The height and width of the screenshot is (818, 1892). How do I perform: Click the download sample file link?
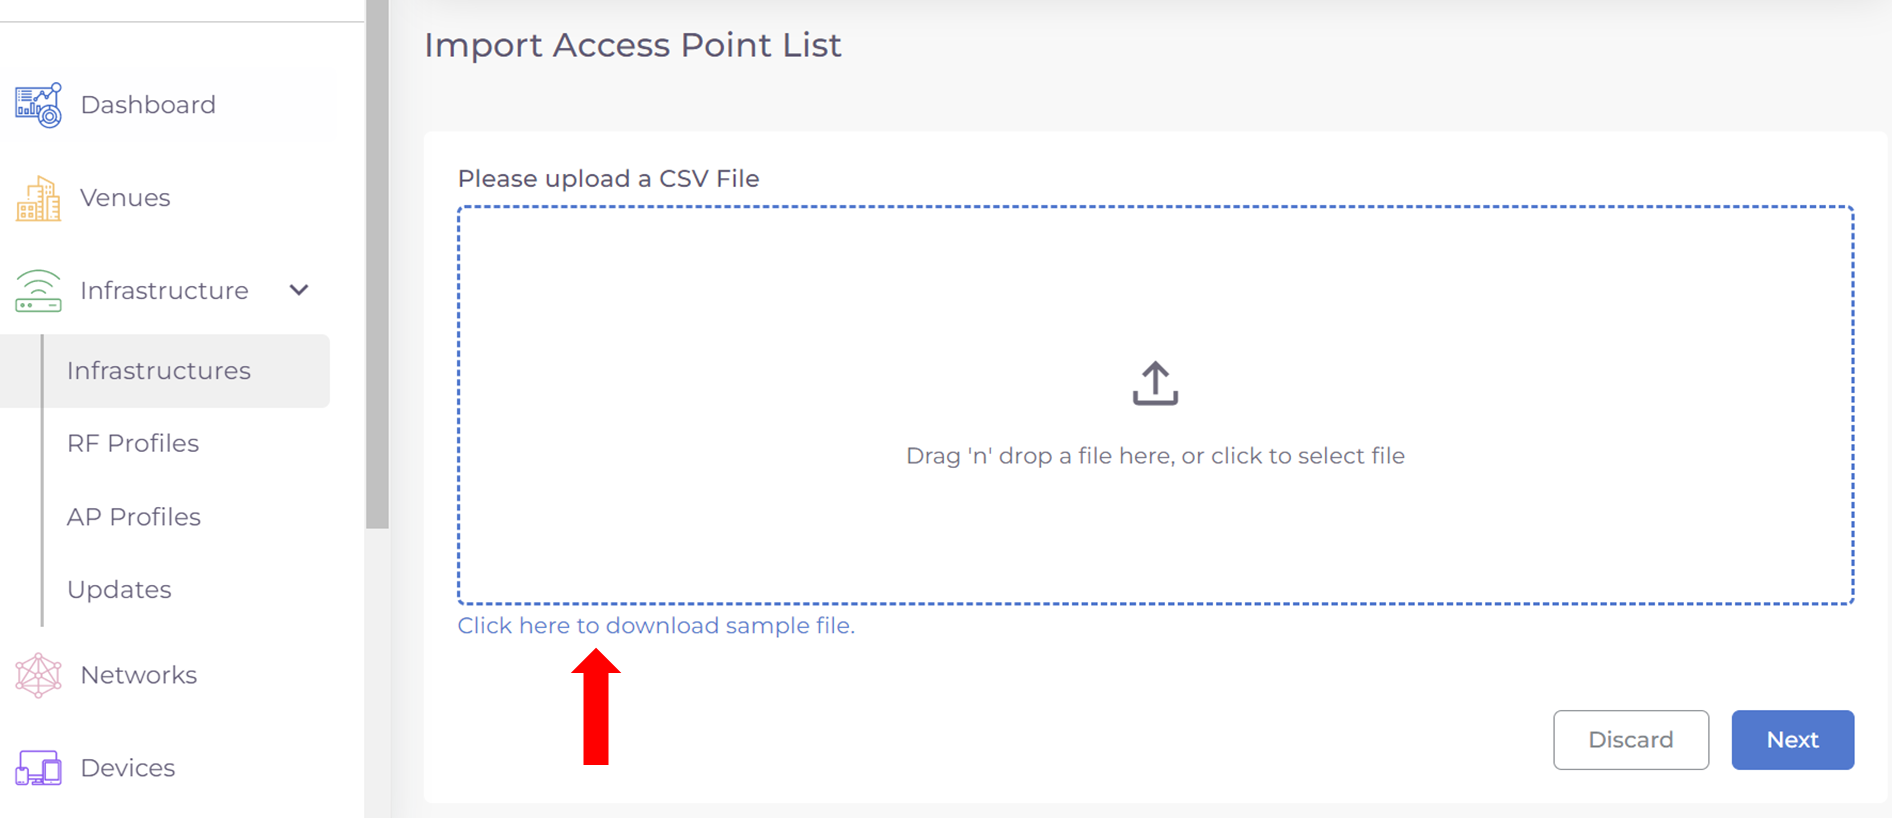pyautogui.click(x=656, y=626)
